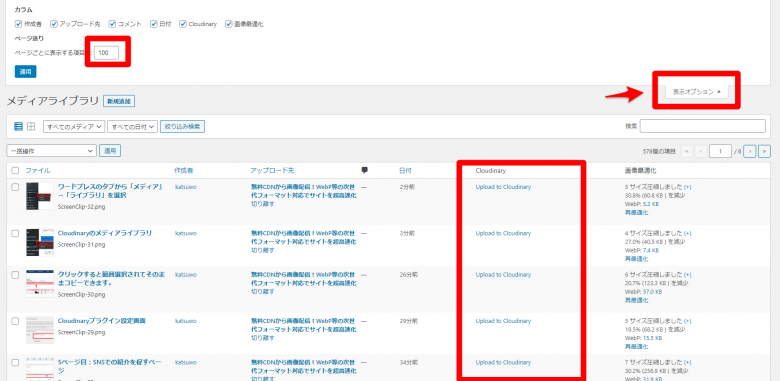Switch to list view icon
The width and height of the screenshot is (780, 381).
tap(18, 126)
